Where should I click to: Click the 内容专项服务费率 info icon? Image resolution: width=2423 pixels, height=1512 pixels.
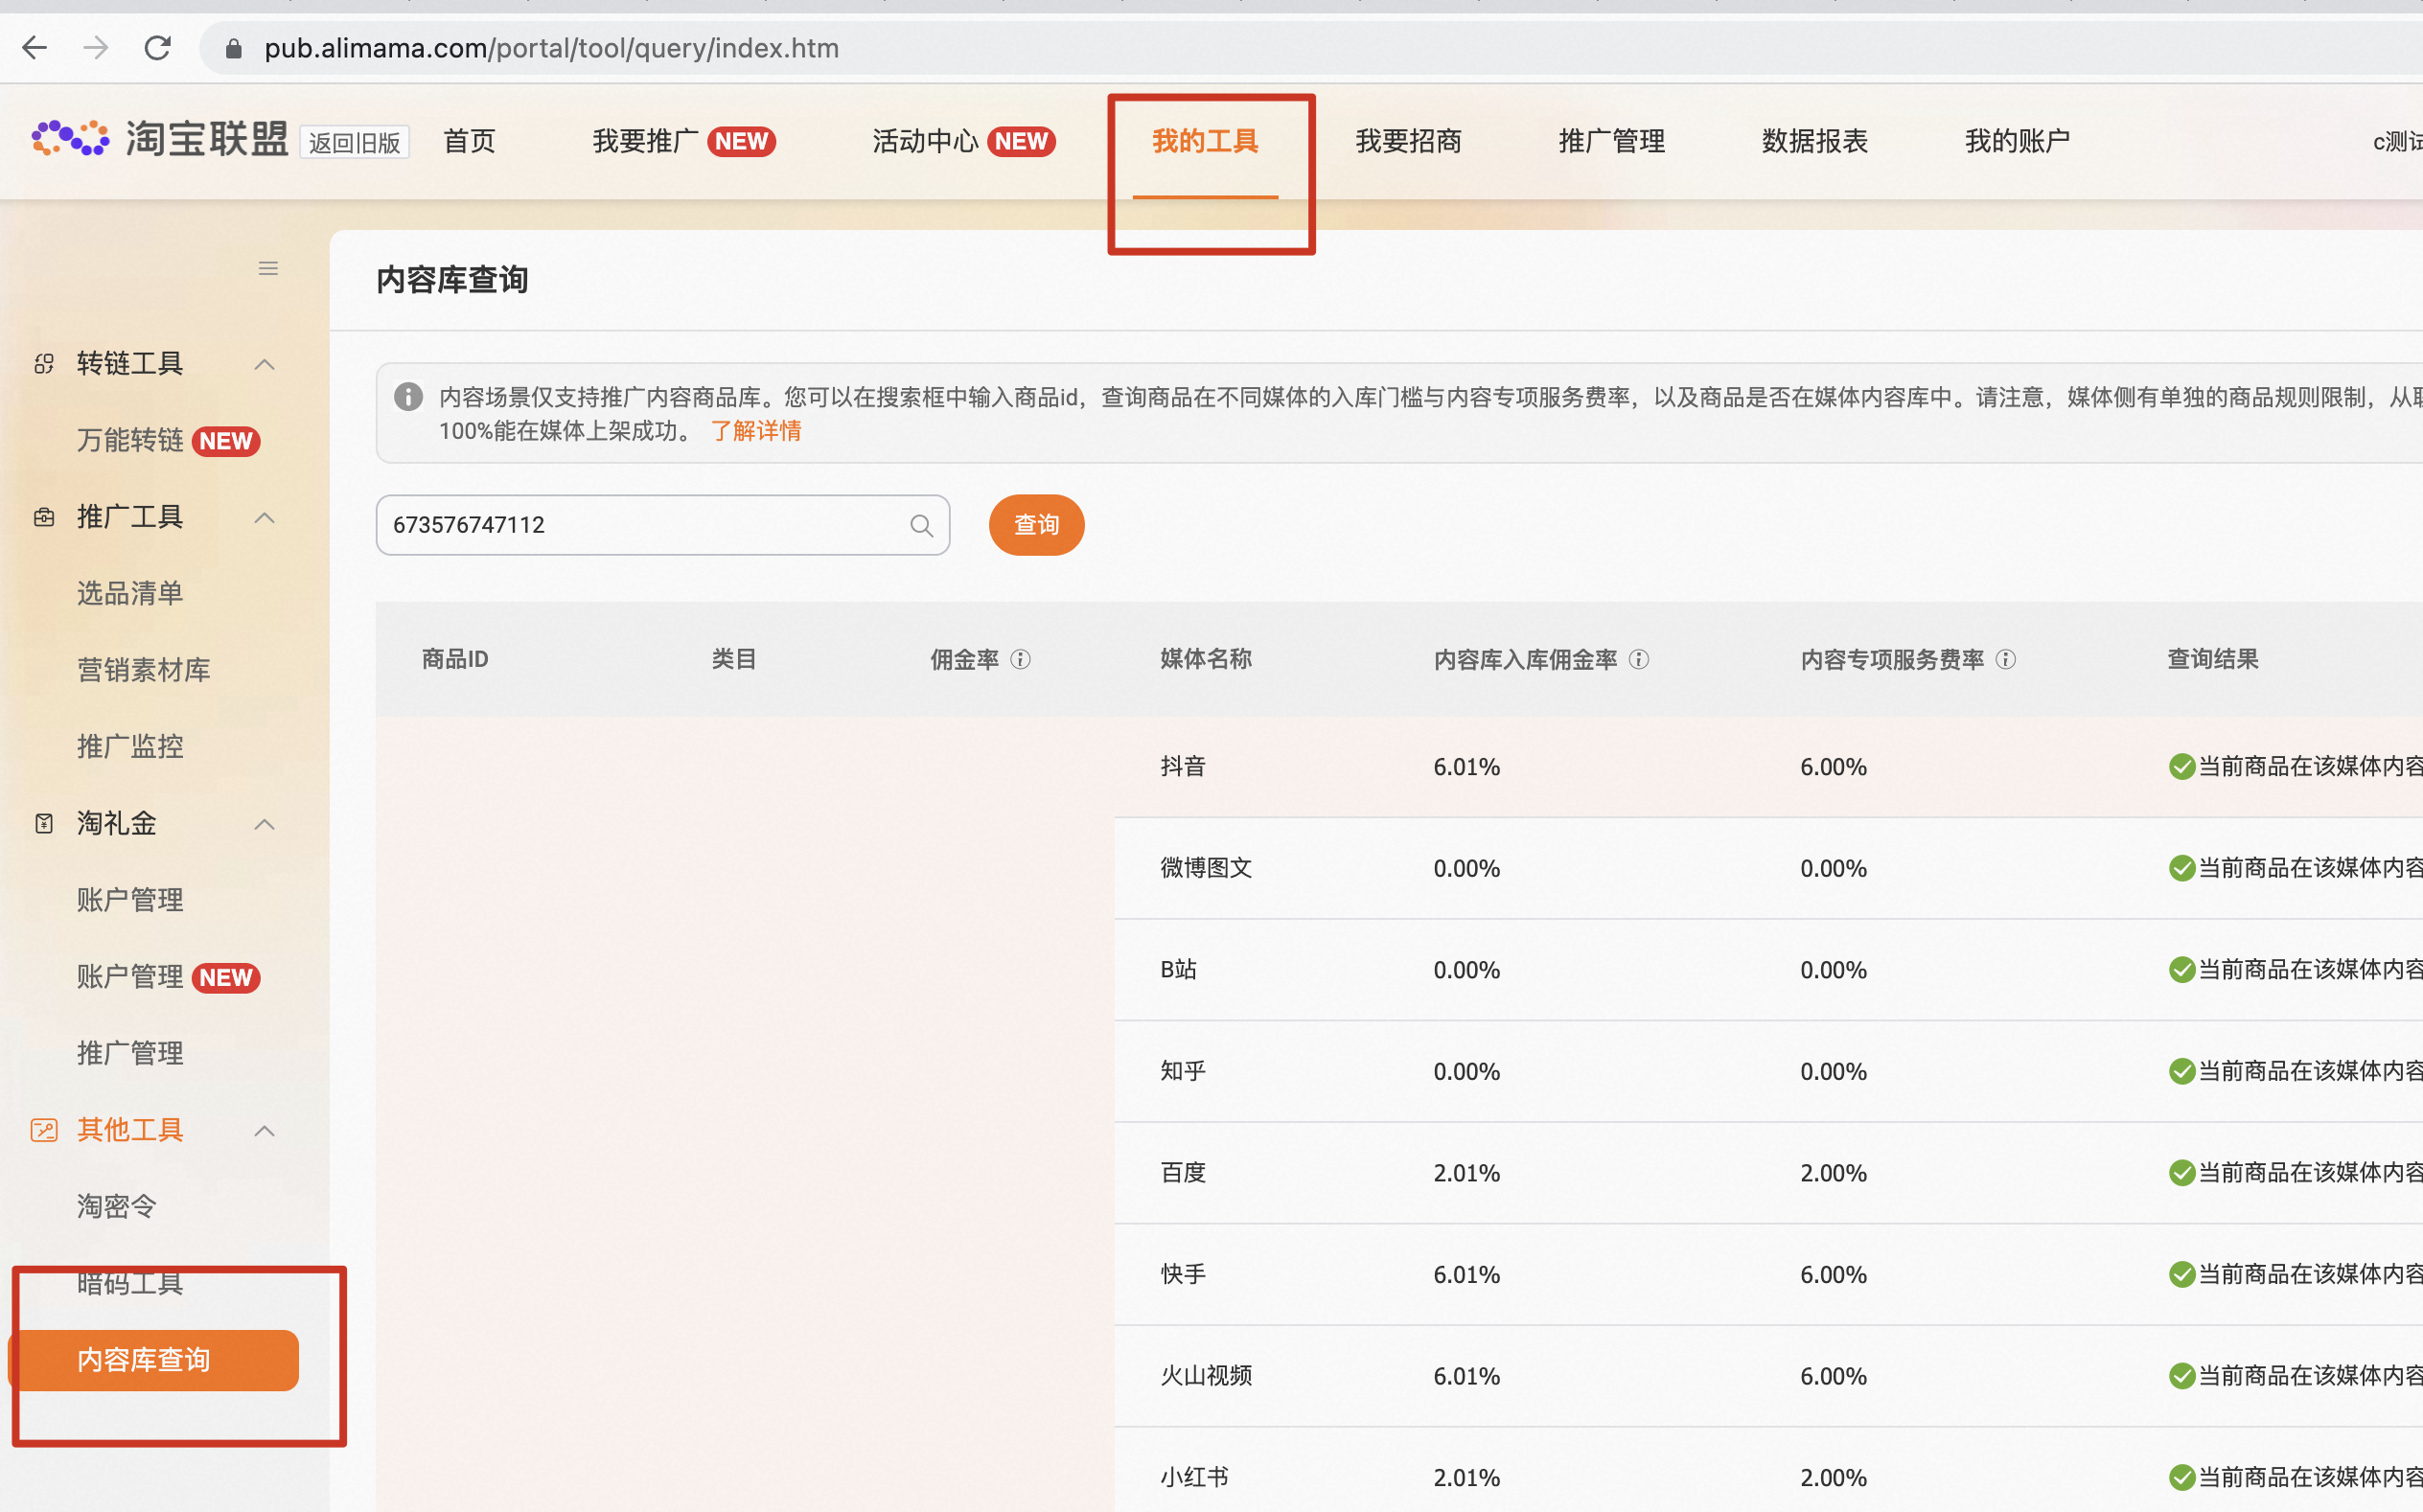(2006, 660)
